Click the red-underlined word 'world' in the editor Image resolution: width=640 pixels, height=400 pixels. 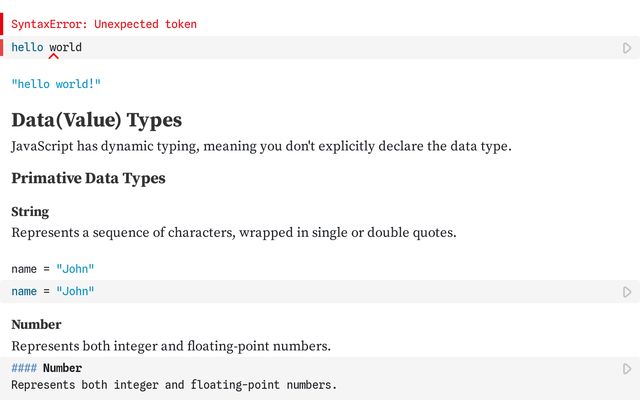pyautogui.click(x=66, y=48)
